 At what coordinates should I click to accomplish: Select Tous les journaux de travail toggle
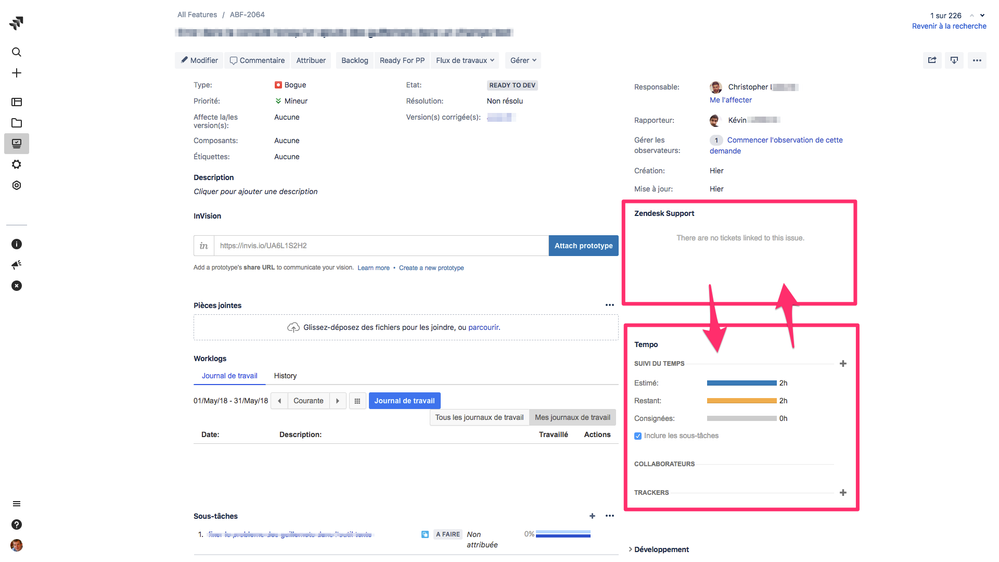click(x=479, y=417)
